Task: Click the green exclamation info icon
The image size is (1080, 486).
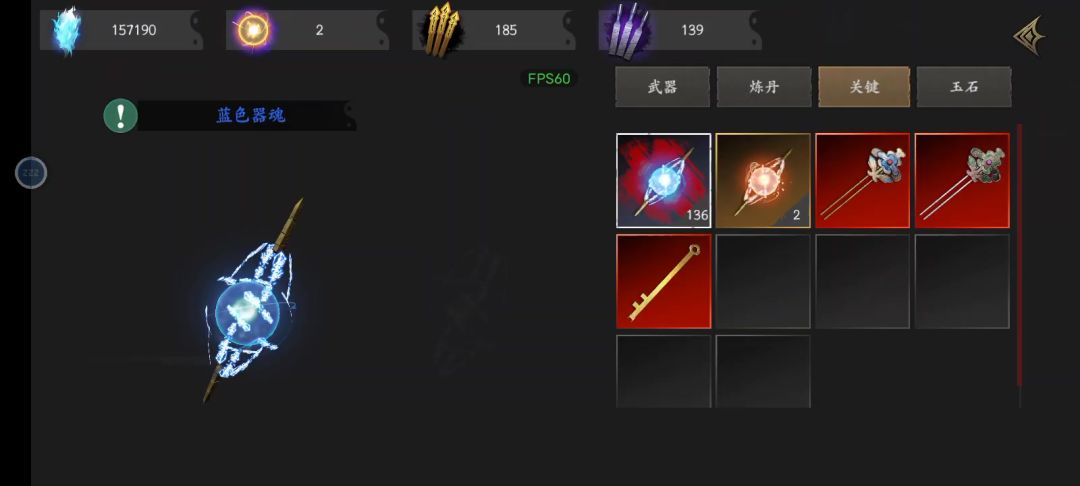Action: (121, 116)
